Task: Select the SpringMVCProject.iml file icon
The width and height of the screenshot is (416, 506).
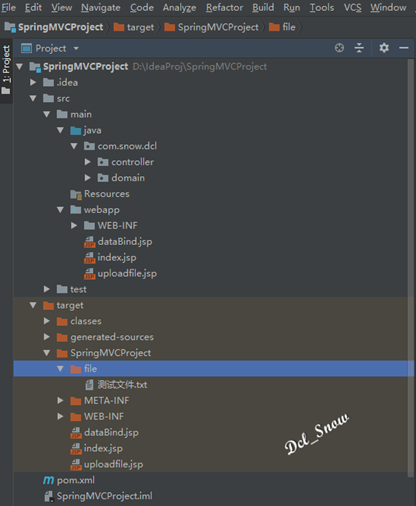Action: pyautogui.click(x=49, y=496)
